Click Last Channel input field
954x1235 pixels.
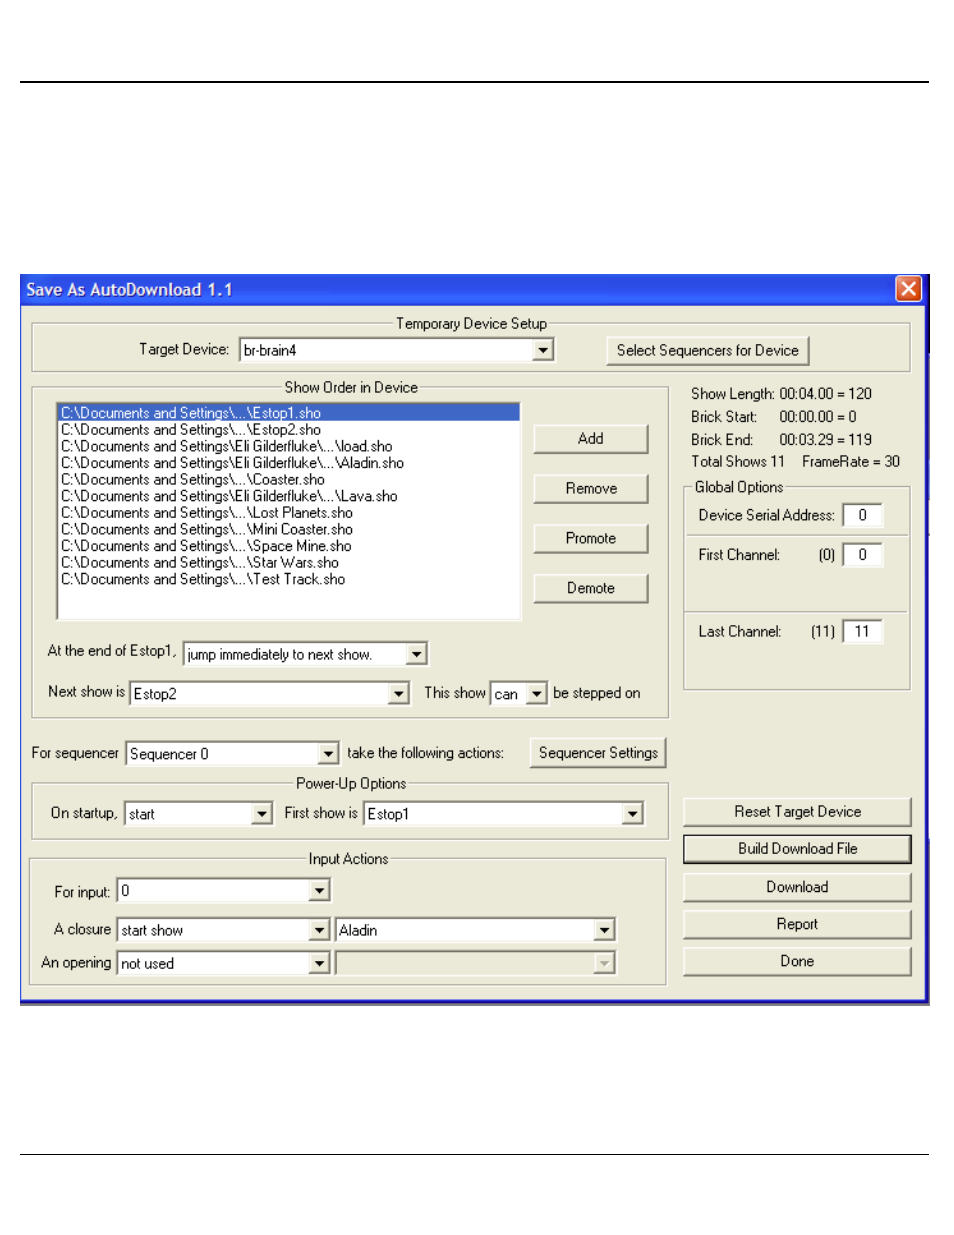(862, 632)
